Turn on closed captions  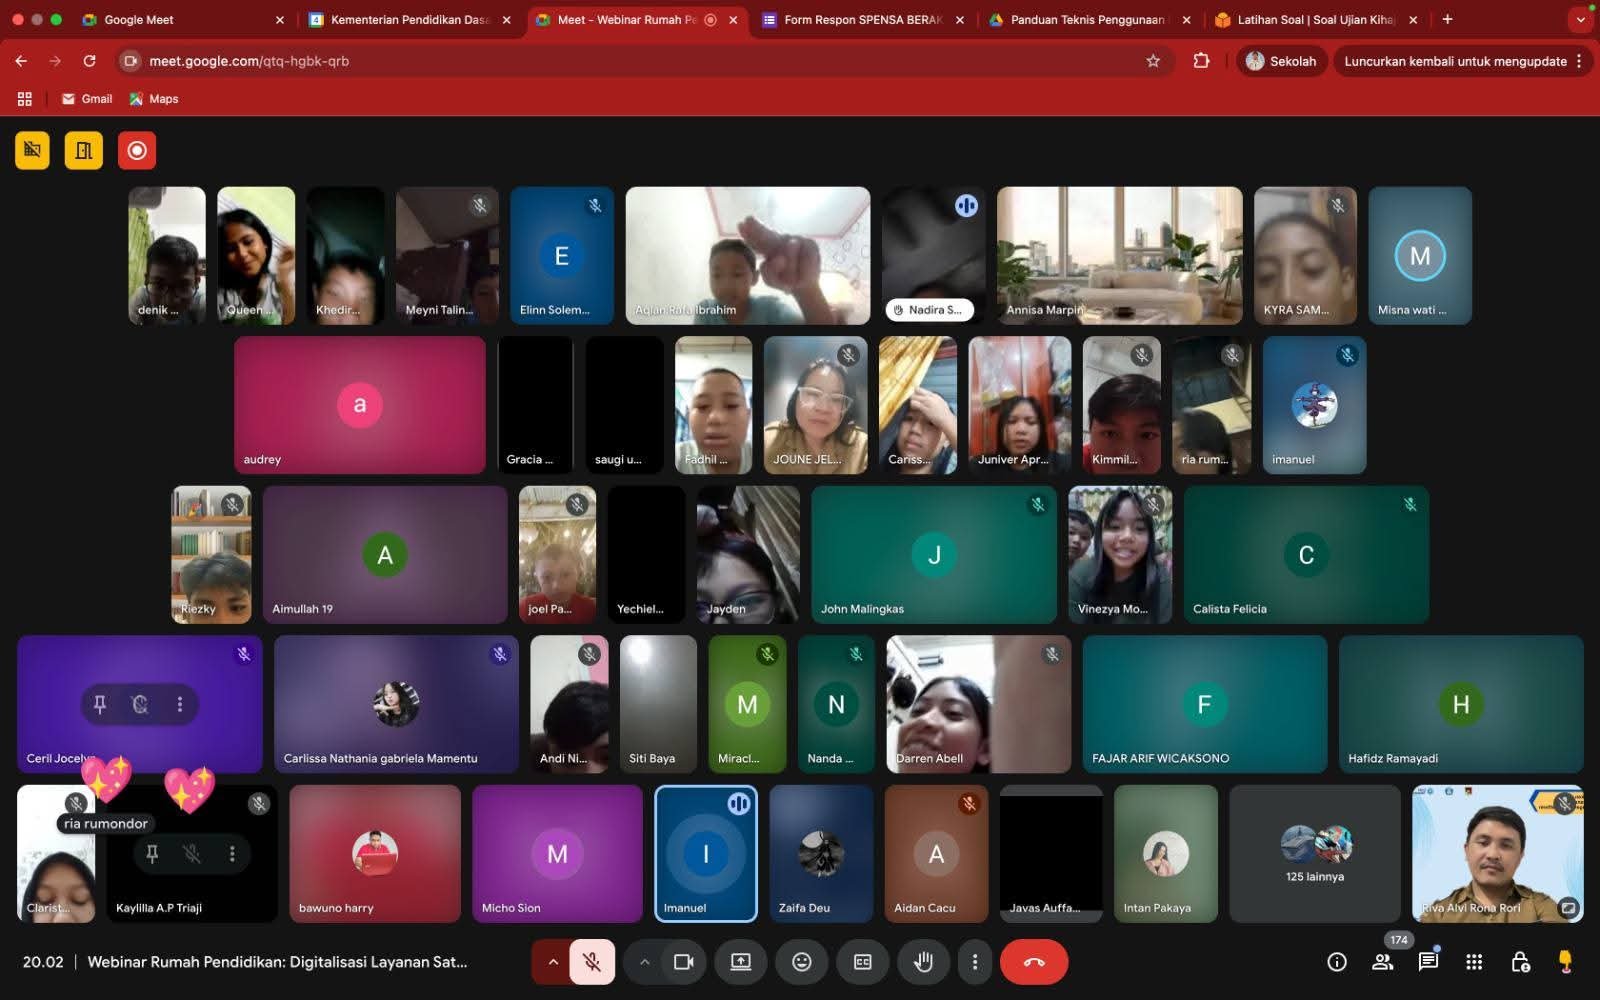pos(862,962)
